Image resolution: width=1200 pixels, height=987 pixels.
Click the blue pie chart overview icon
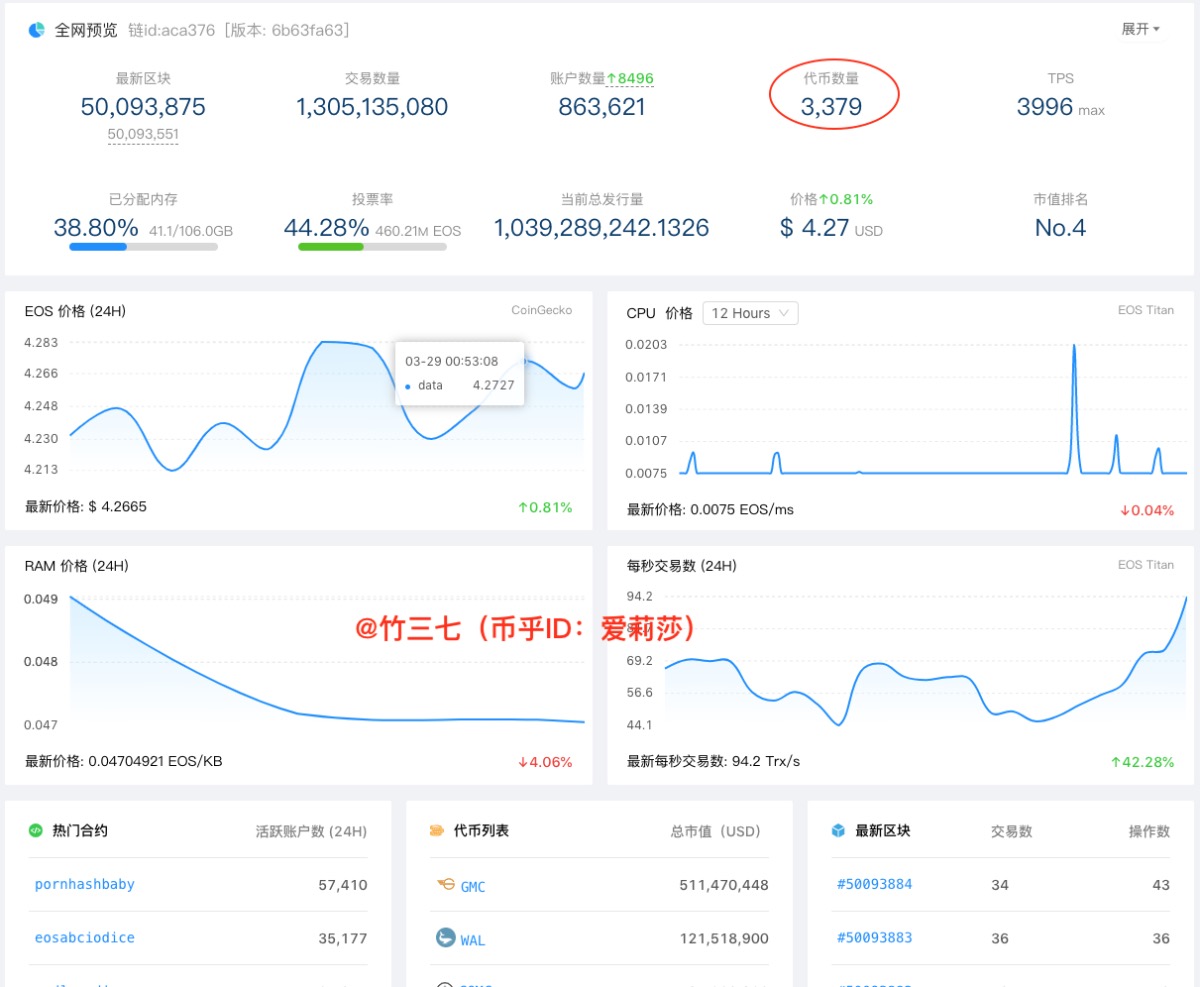(x=36, y=30)
